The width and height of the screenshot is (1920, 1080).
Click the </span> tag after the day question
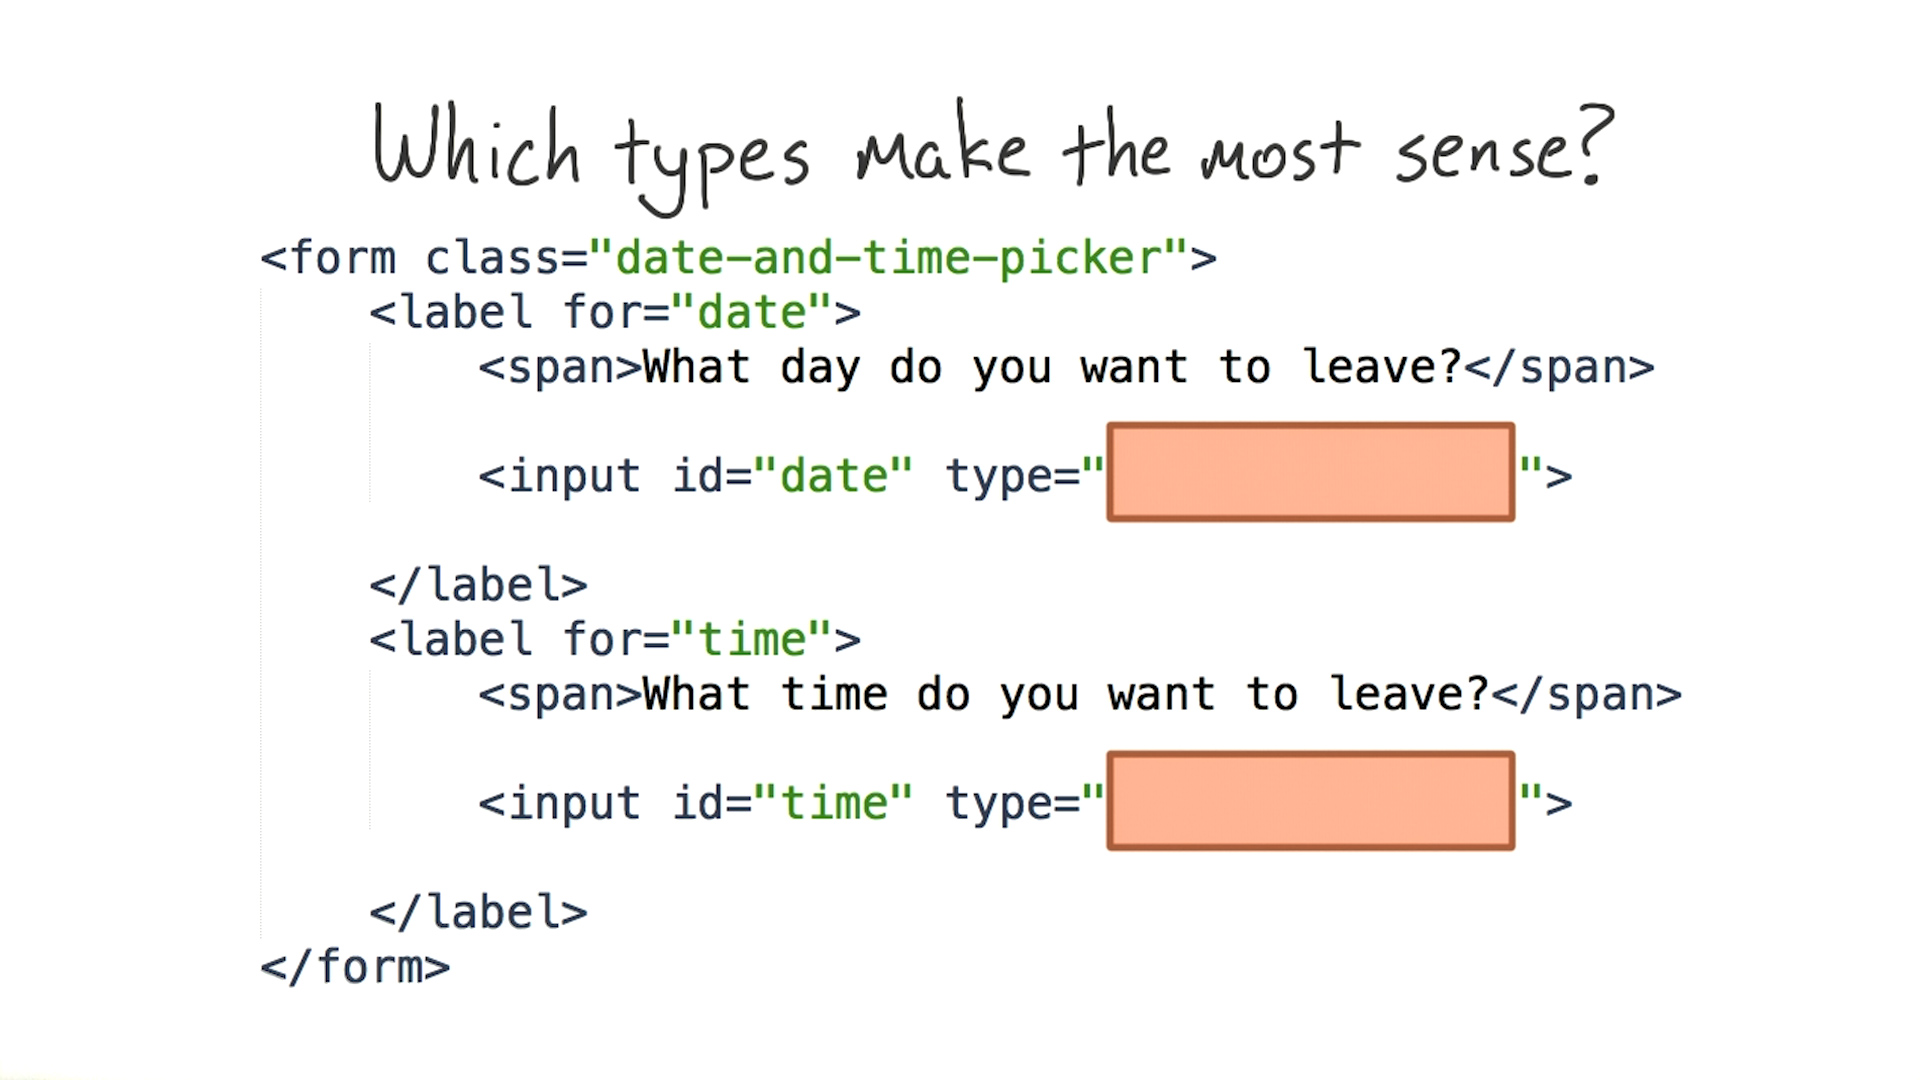(x=1560, y=367)
